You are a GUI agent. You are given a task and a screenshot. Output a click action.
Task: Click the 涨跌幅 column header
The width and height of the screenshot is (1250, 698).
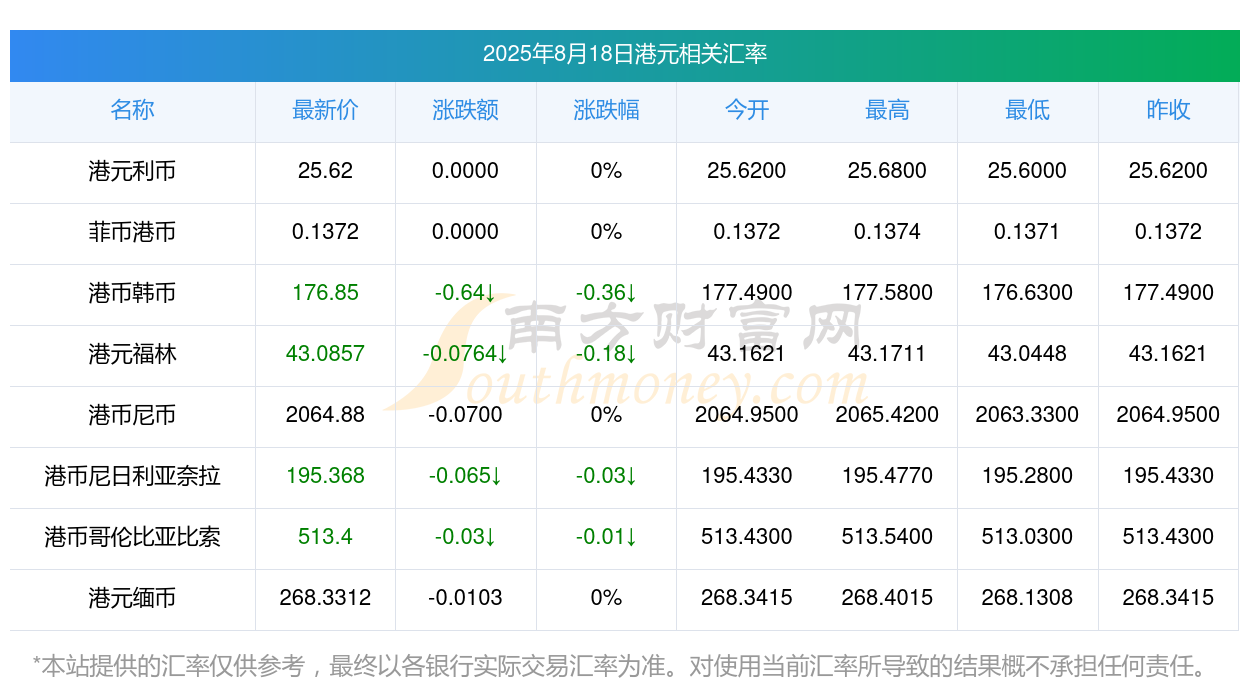coord(606,110)
